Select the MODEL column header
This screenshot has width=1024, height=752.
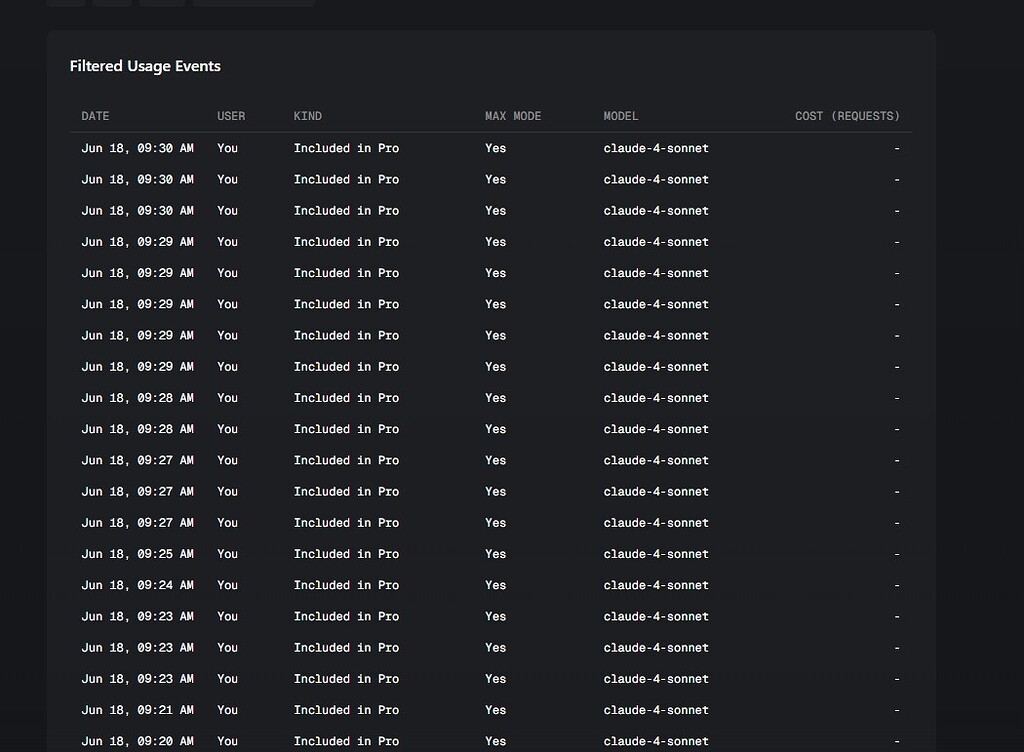point(620,116)
